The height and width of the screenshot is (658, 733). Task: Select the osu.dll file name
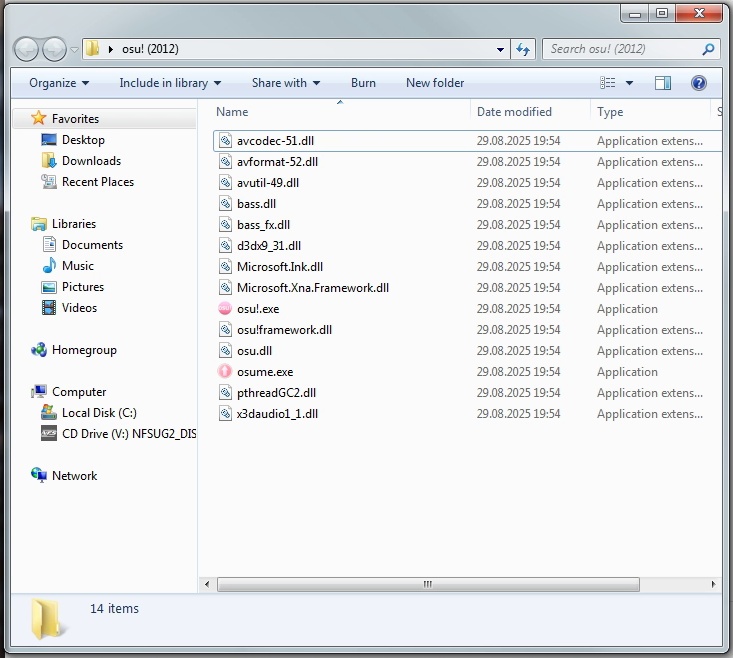click(x=254, y=351)
